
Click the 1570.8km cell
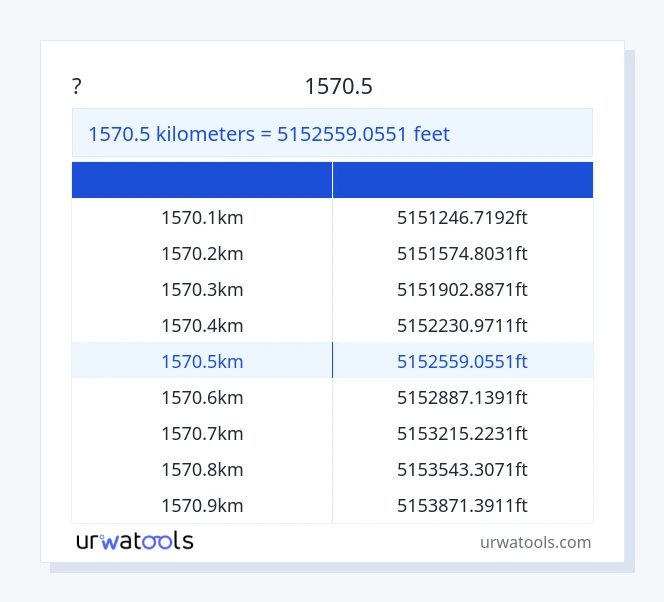pyautogui.click(x=202, y=469)
